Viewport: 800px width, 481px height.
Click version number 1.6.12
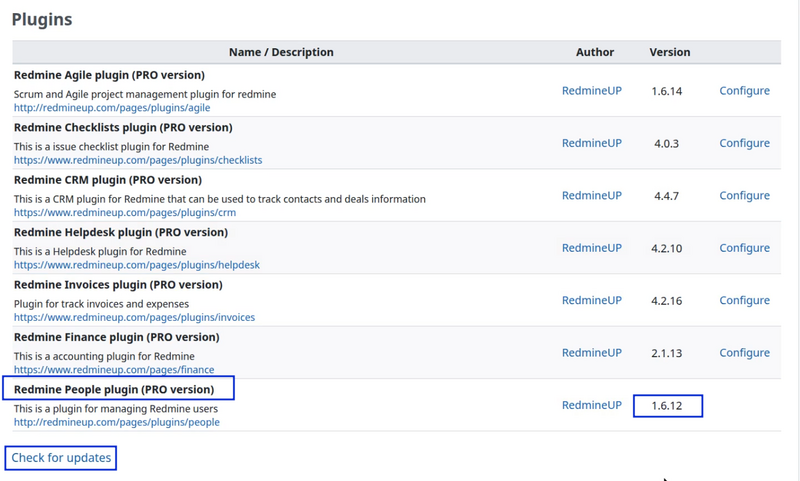[667, 406]
